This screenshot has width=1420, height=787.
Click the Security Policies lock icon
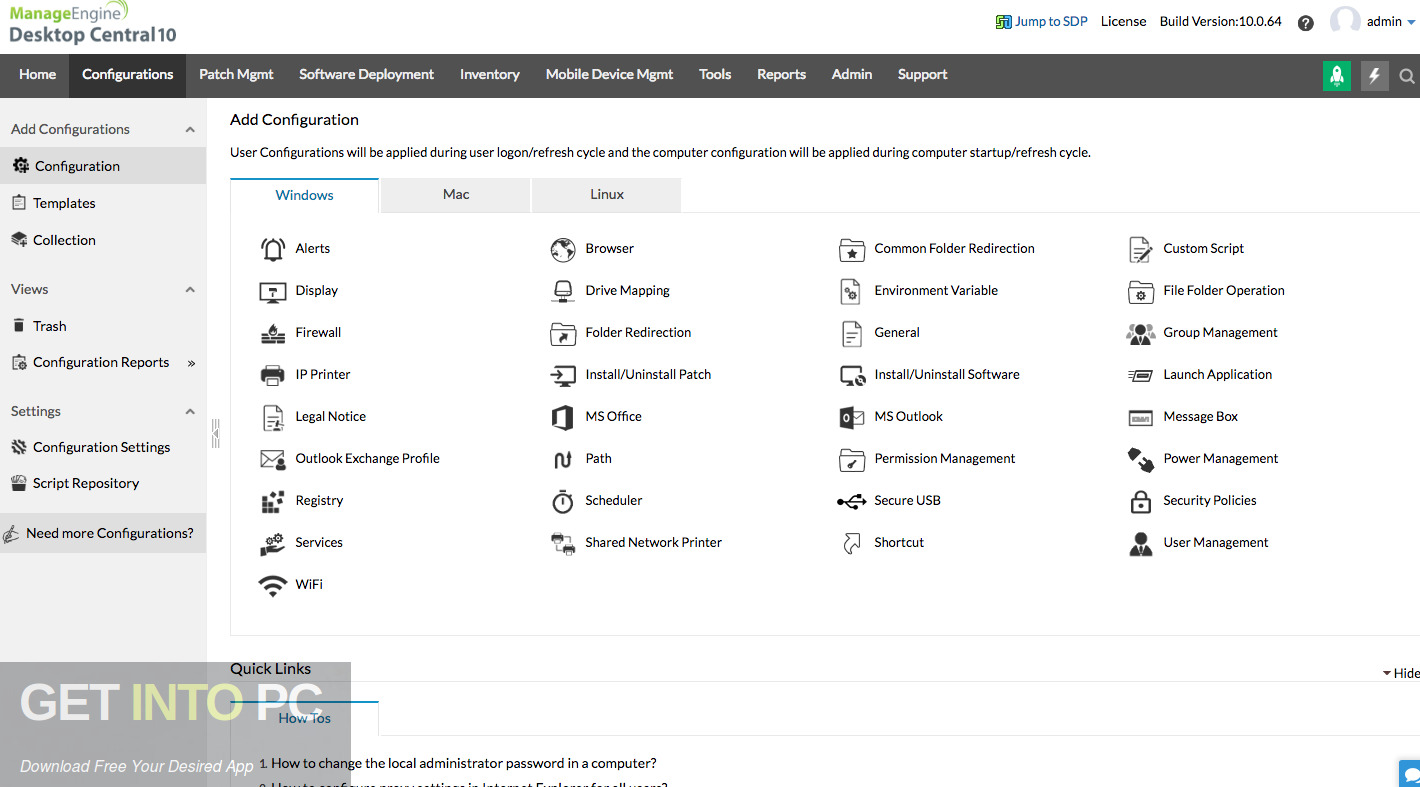(x=1140, y=500)
